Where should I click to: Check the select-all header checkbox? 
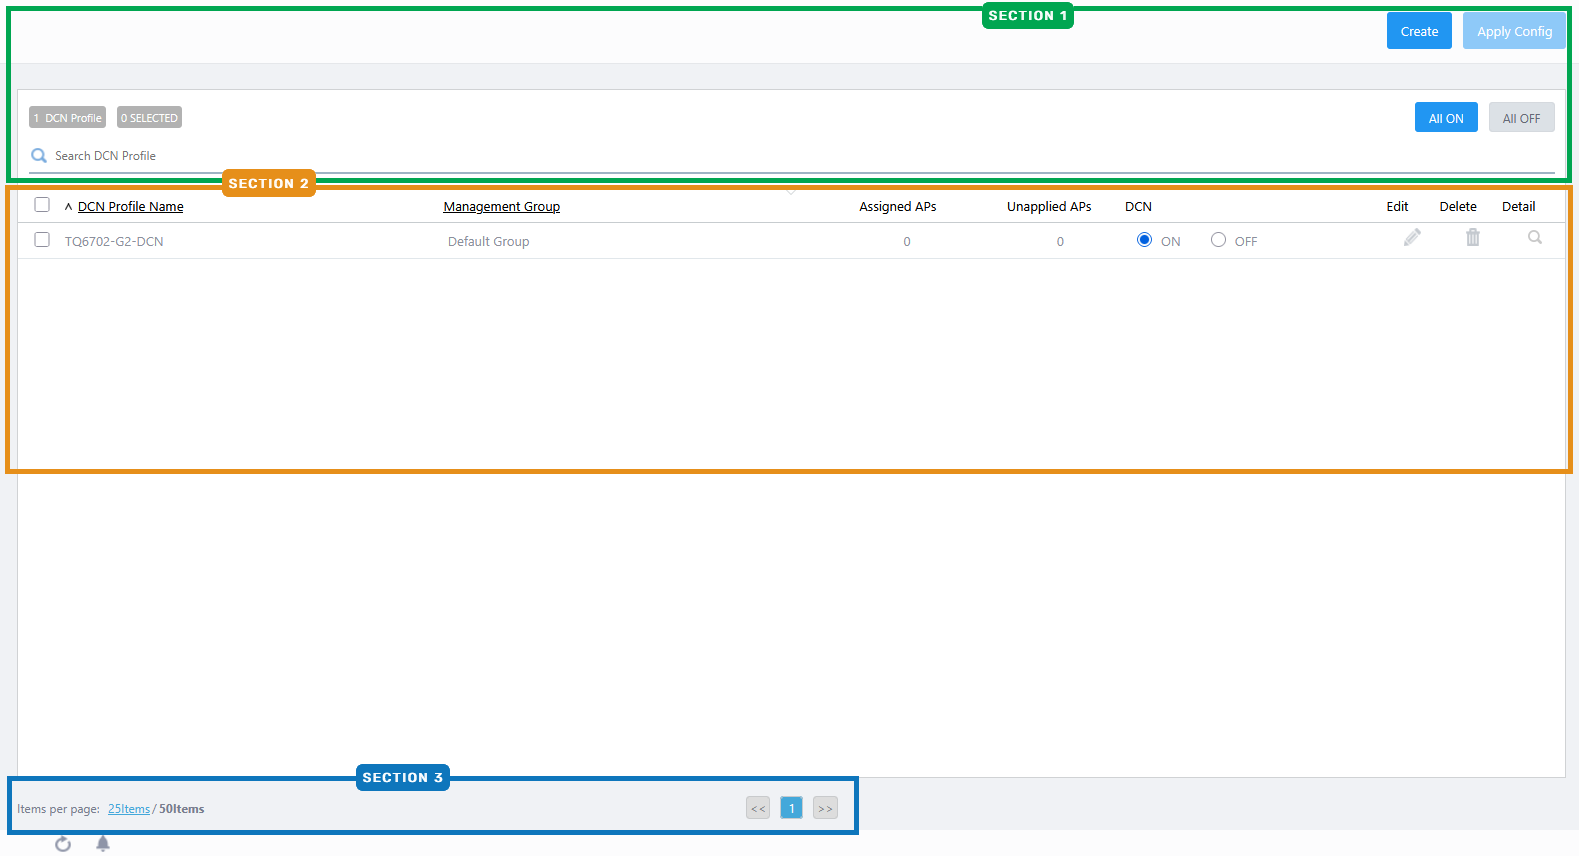[42, 205]
